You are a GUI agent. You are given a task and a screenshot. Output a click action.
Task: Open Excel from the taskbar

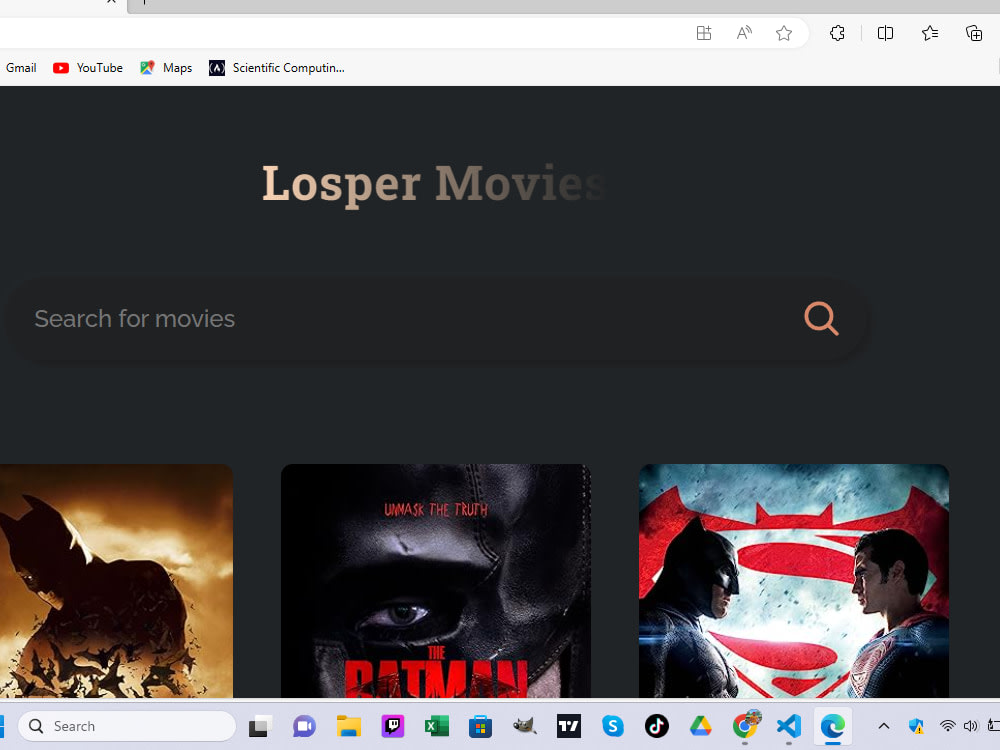point(437,726)
